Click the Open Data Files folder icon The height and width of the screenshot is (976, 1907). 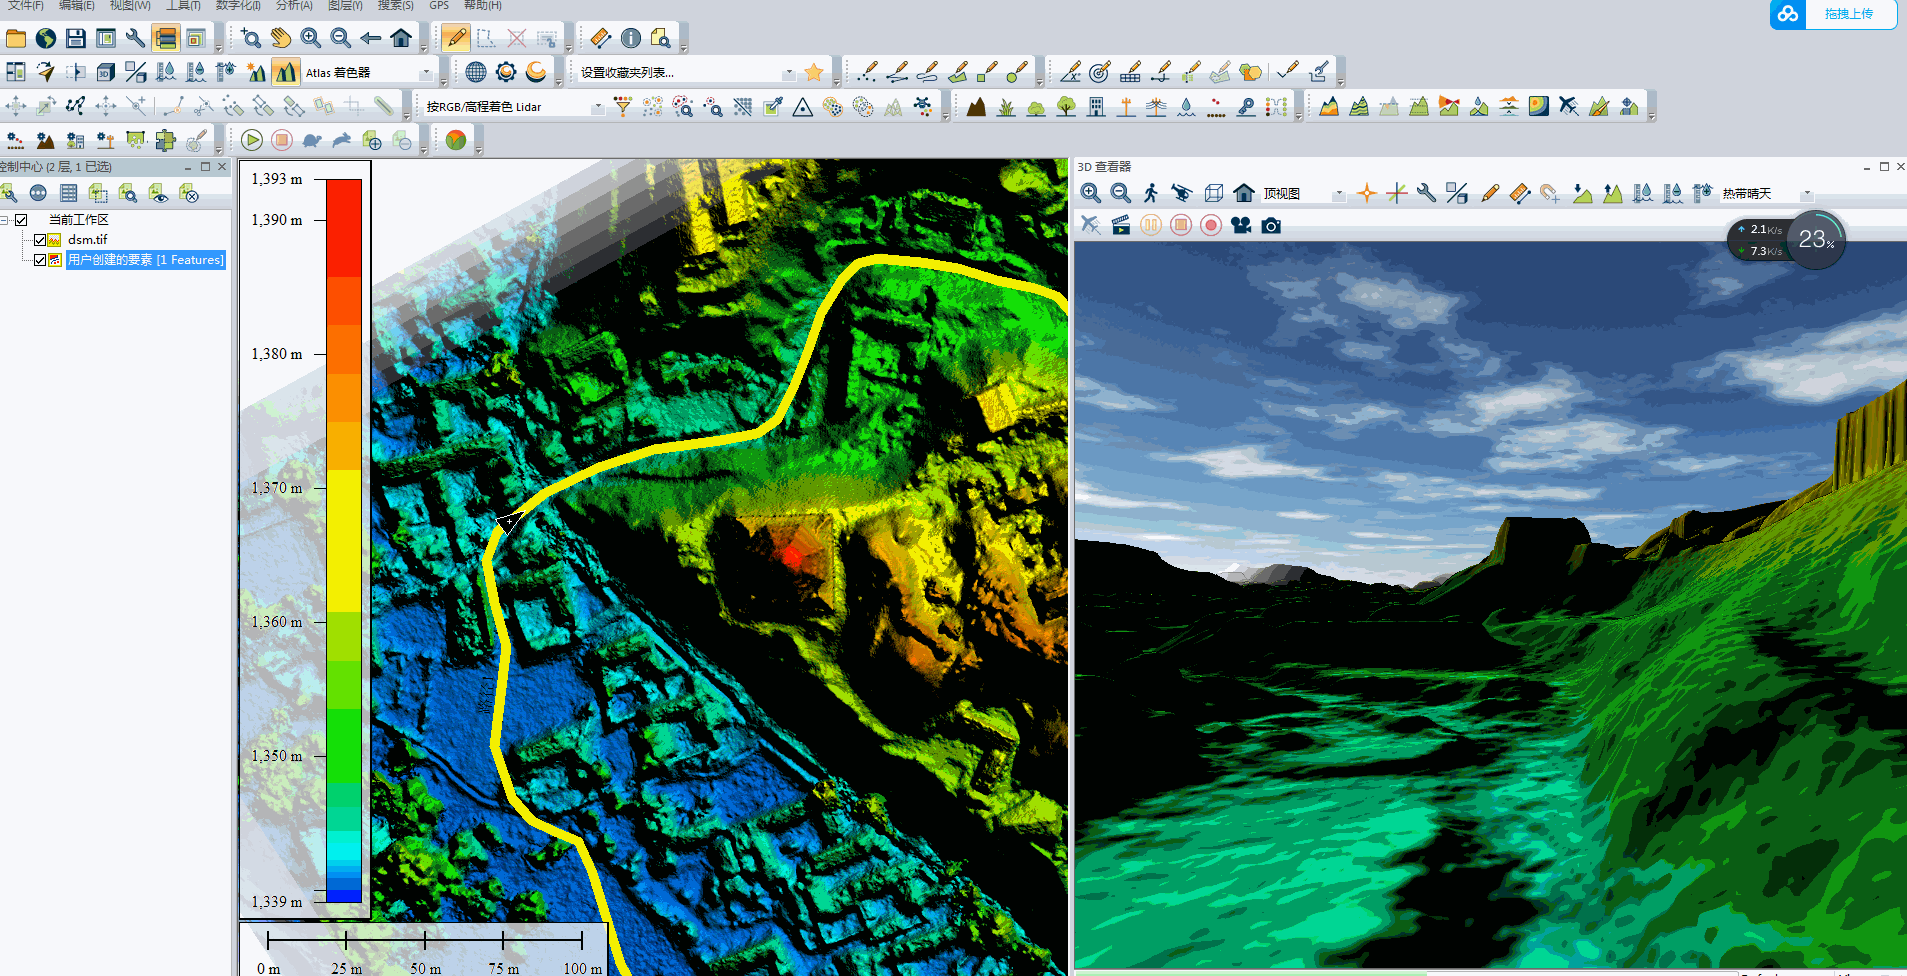coord(16,38)
